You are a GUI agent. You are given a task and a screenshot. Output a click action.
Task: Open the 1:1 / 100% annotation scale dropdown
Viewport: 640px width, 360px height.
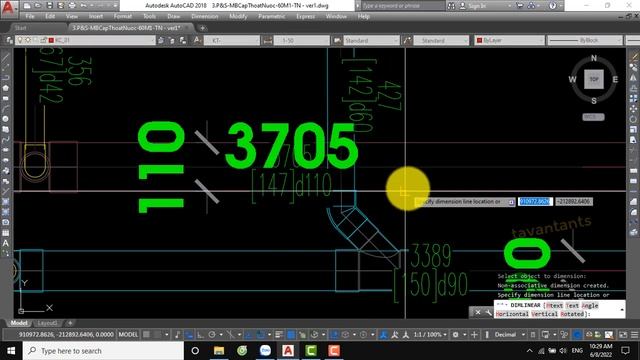pos(430,335)
